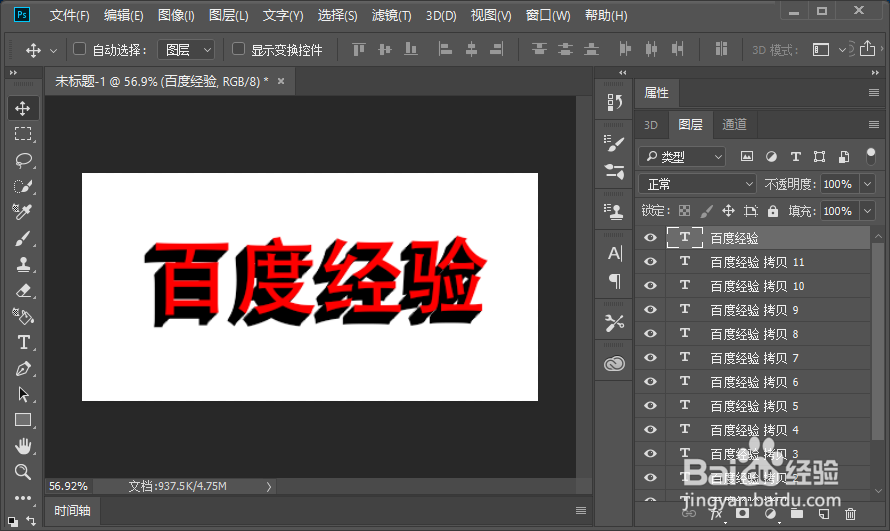Open the History panel icon
The width and height of the screenshot is (890, 531).
coord(614,103)
